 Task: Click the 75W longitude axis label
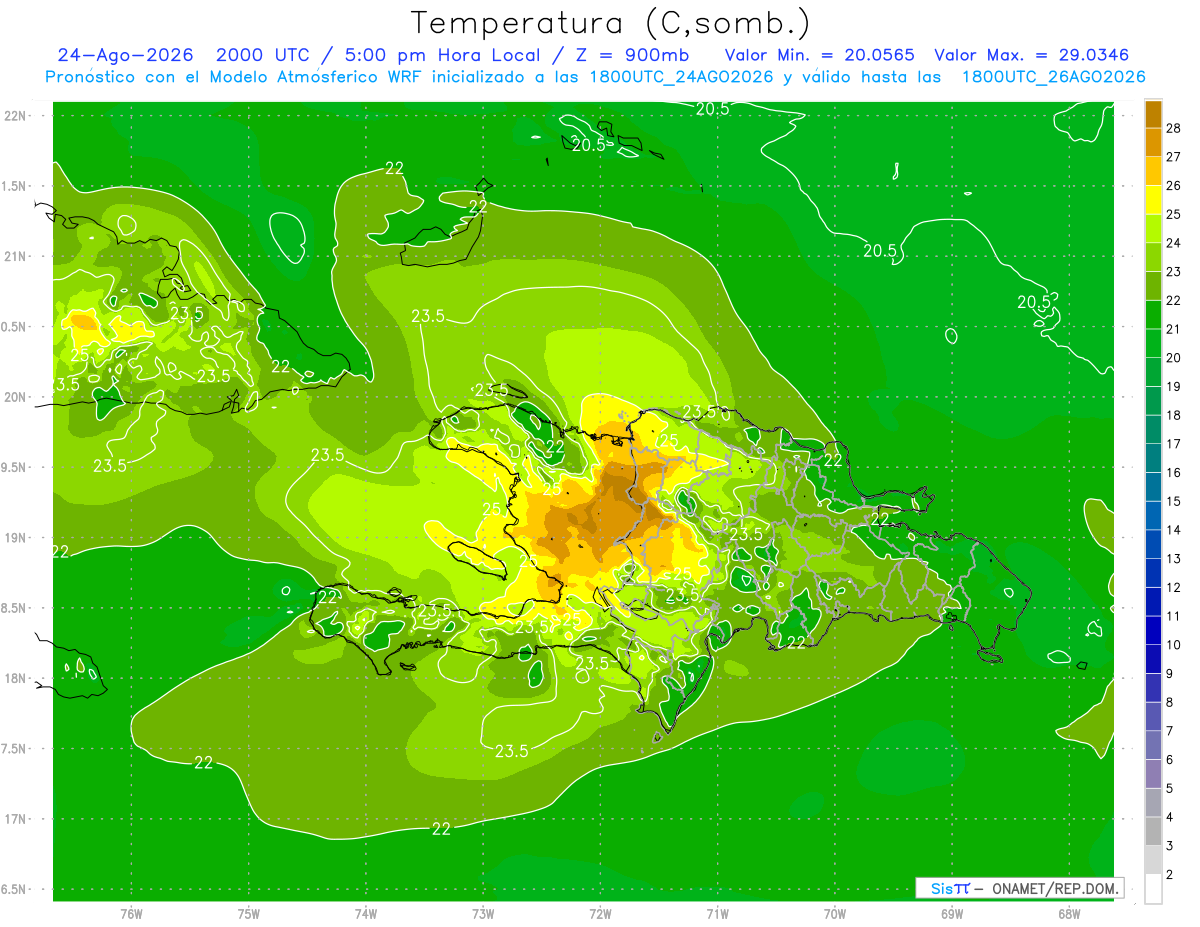(249, 913)
